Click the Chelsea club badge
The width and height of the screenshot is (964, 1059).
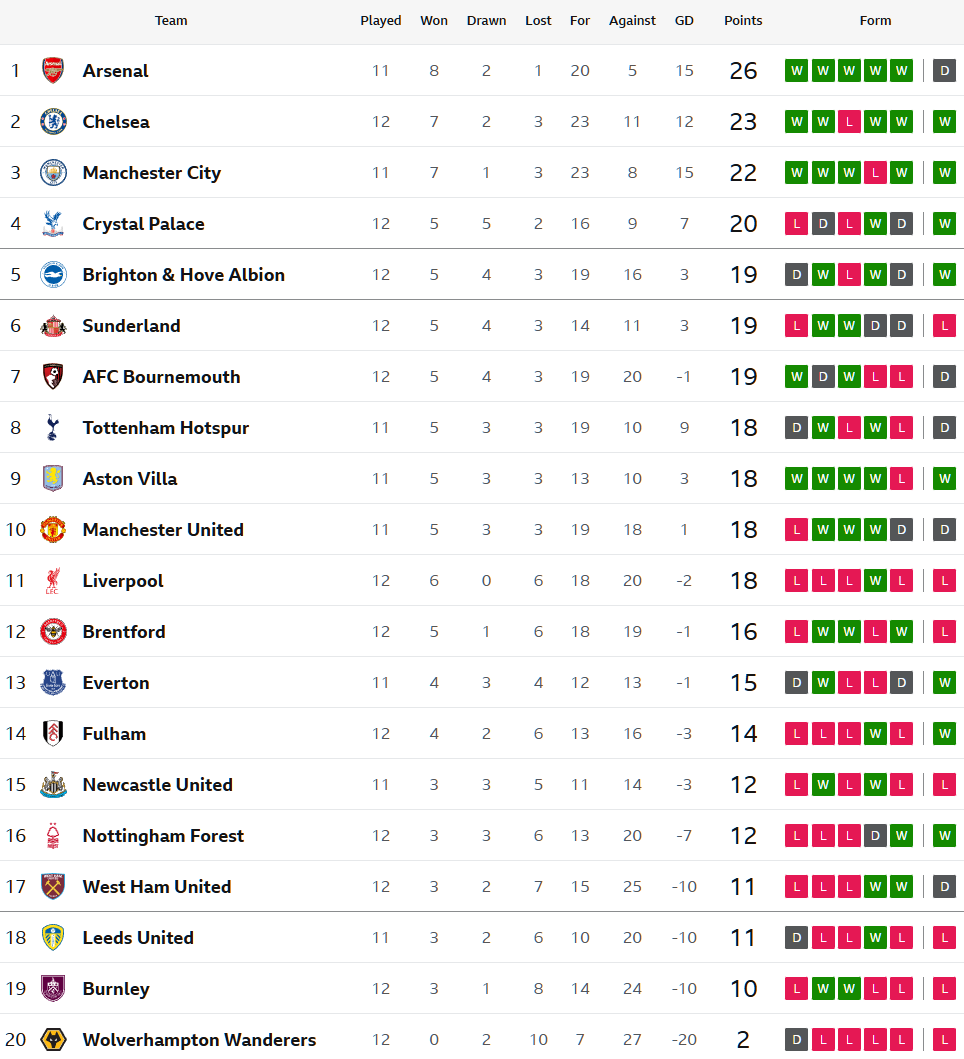tap(53, 121)
